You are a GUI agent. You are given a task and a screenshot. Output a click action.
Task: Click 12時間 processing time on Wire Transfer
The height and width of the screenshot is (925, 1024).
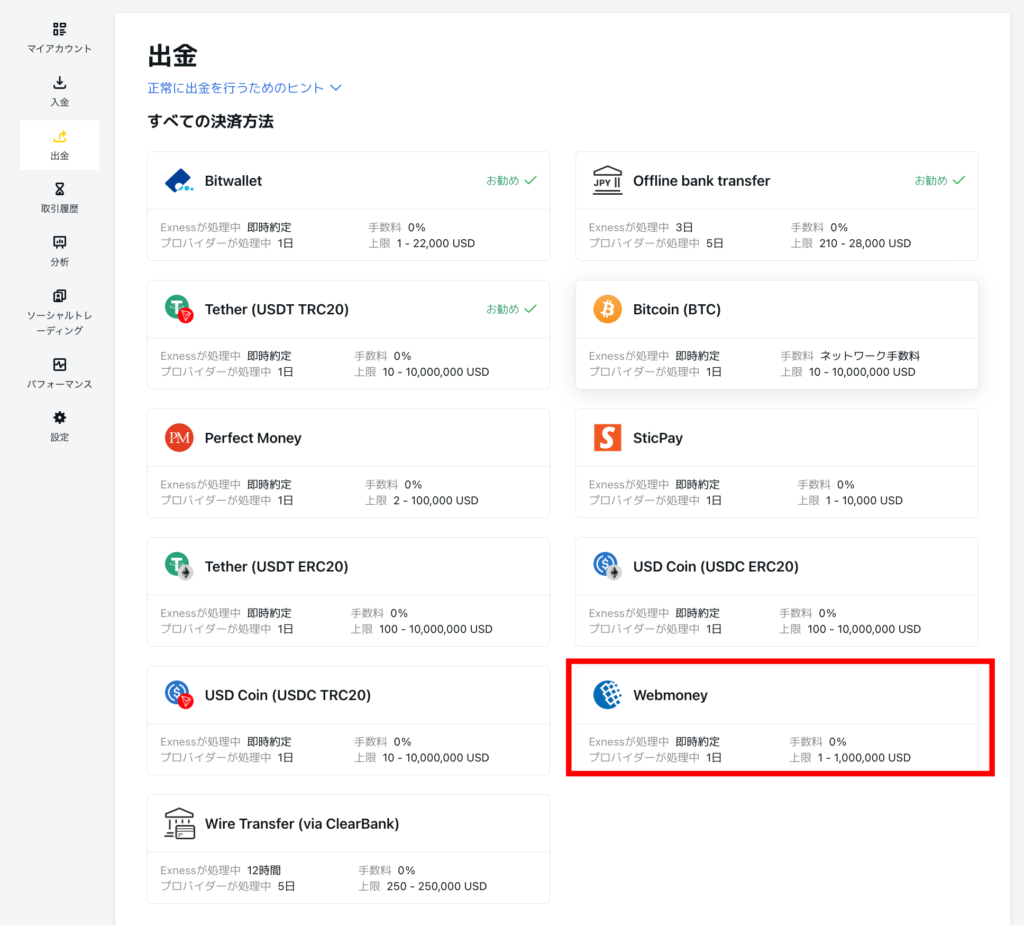(x=264, y=870)
